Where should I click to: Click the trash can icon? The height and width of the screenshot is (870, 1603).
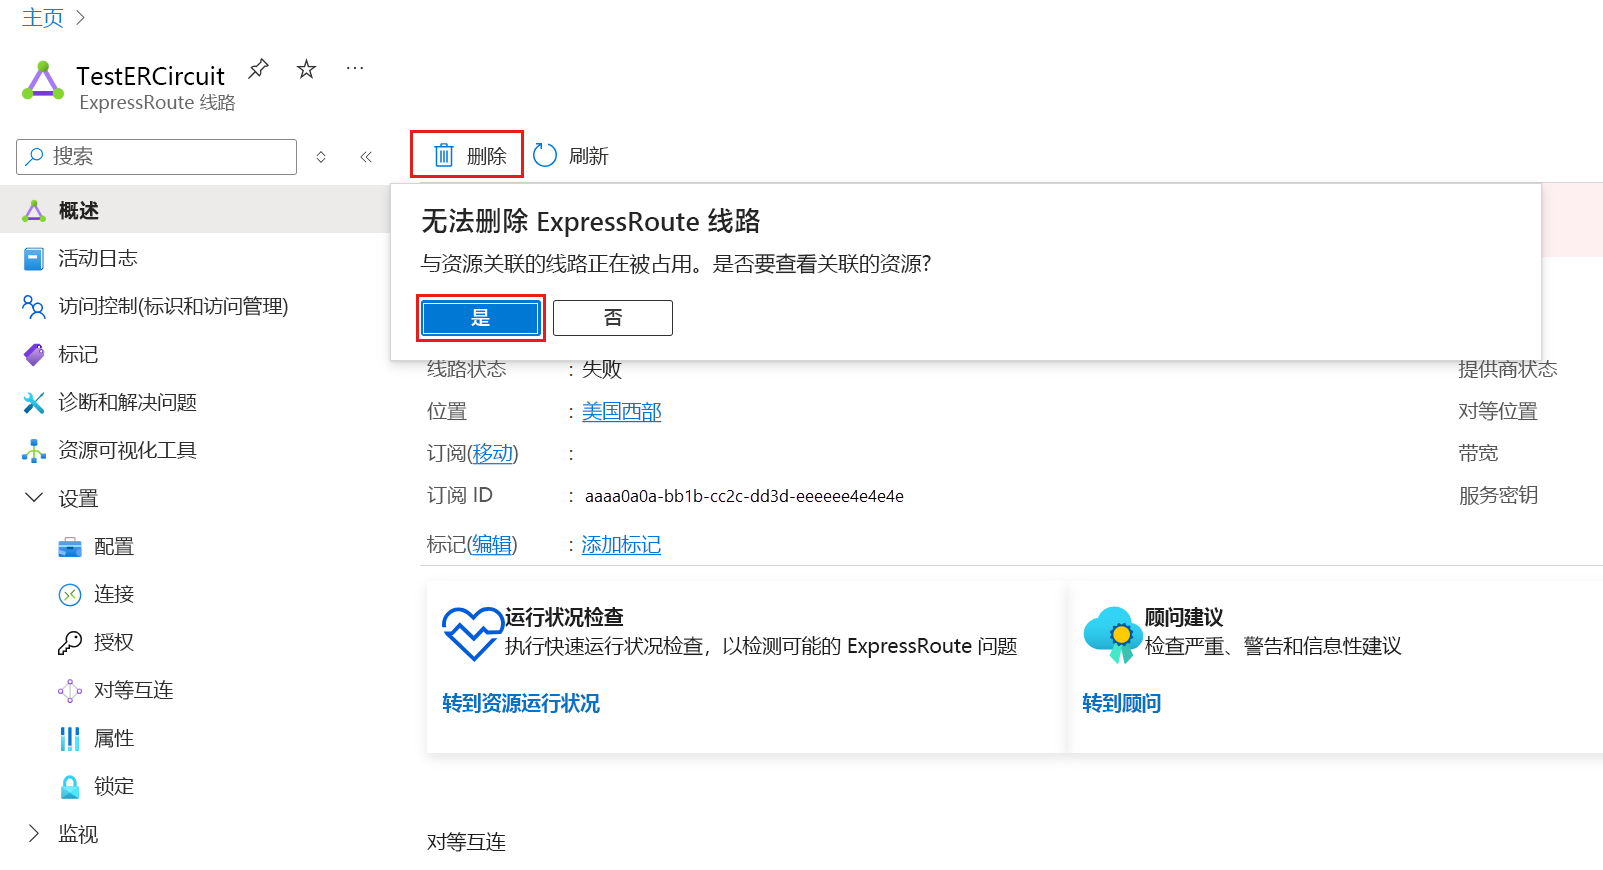(444, 155)
